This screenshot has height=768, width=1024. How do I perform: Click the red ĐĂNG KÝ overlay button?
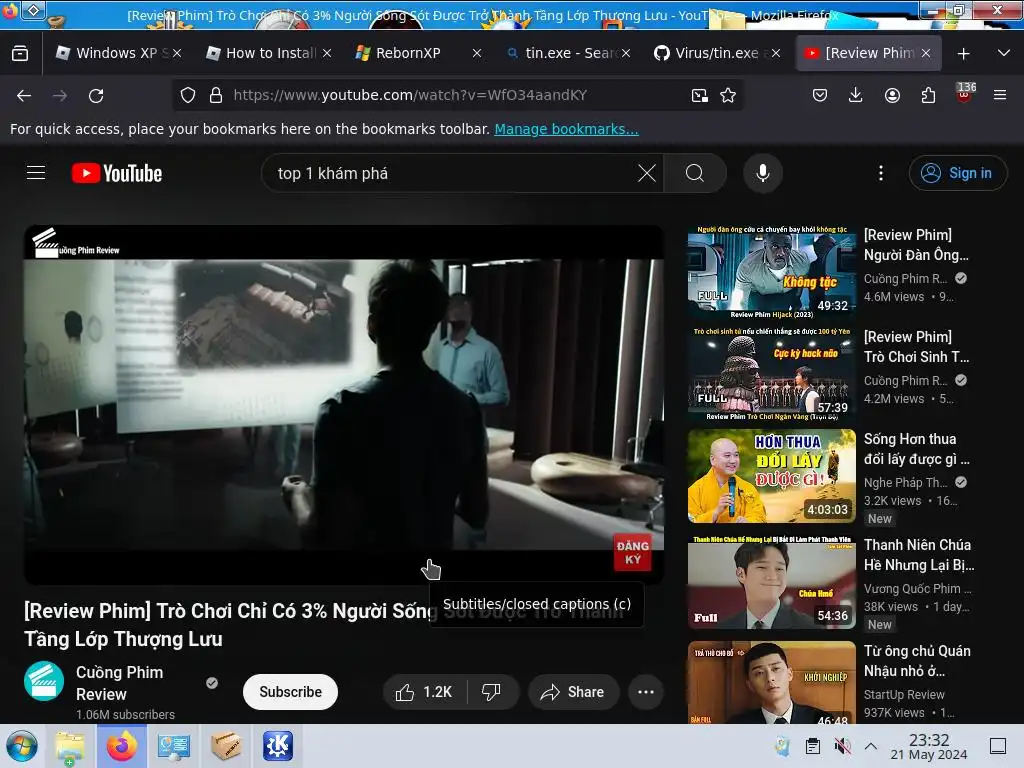tap(632, 552)
